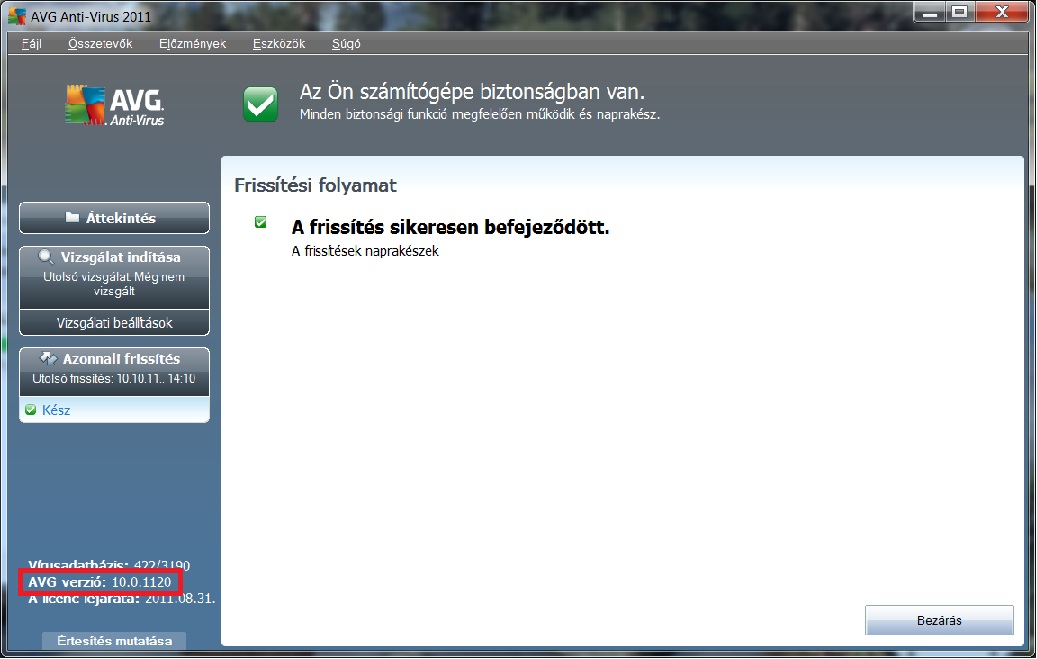This screenshot has width=1037, height=659.
Task: Click the highlighted AVG verzió 10.0.1120 text
Action: click(x=100, y=581)
